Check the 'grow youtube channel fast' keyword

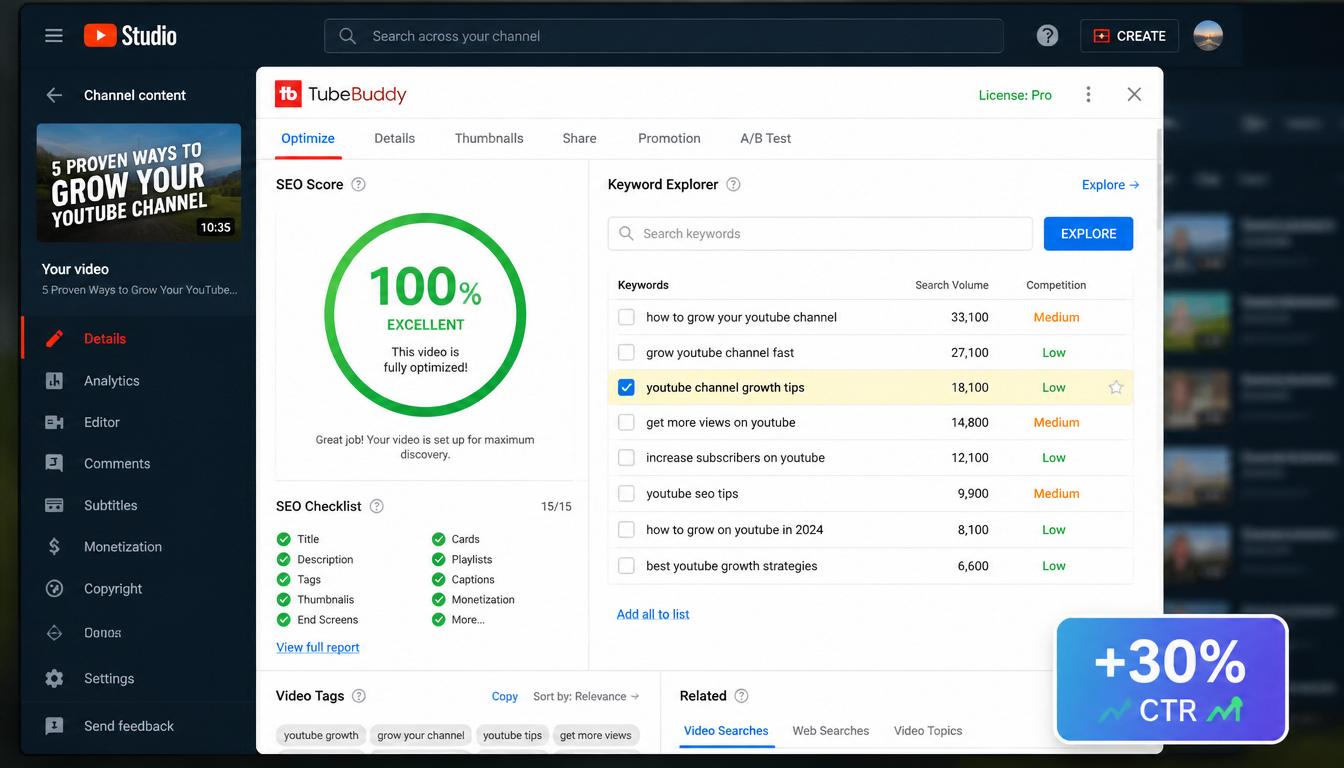[626, 352]
